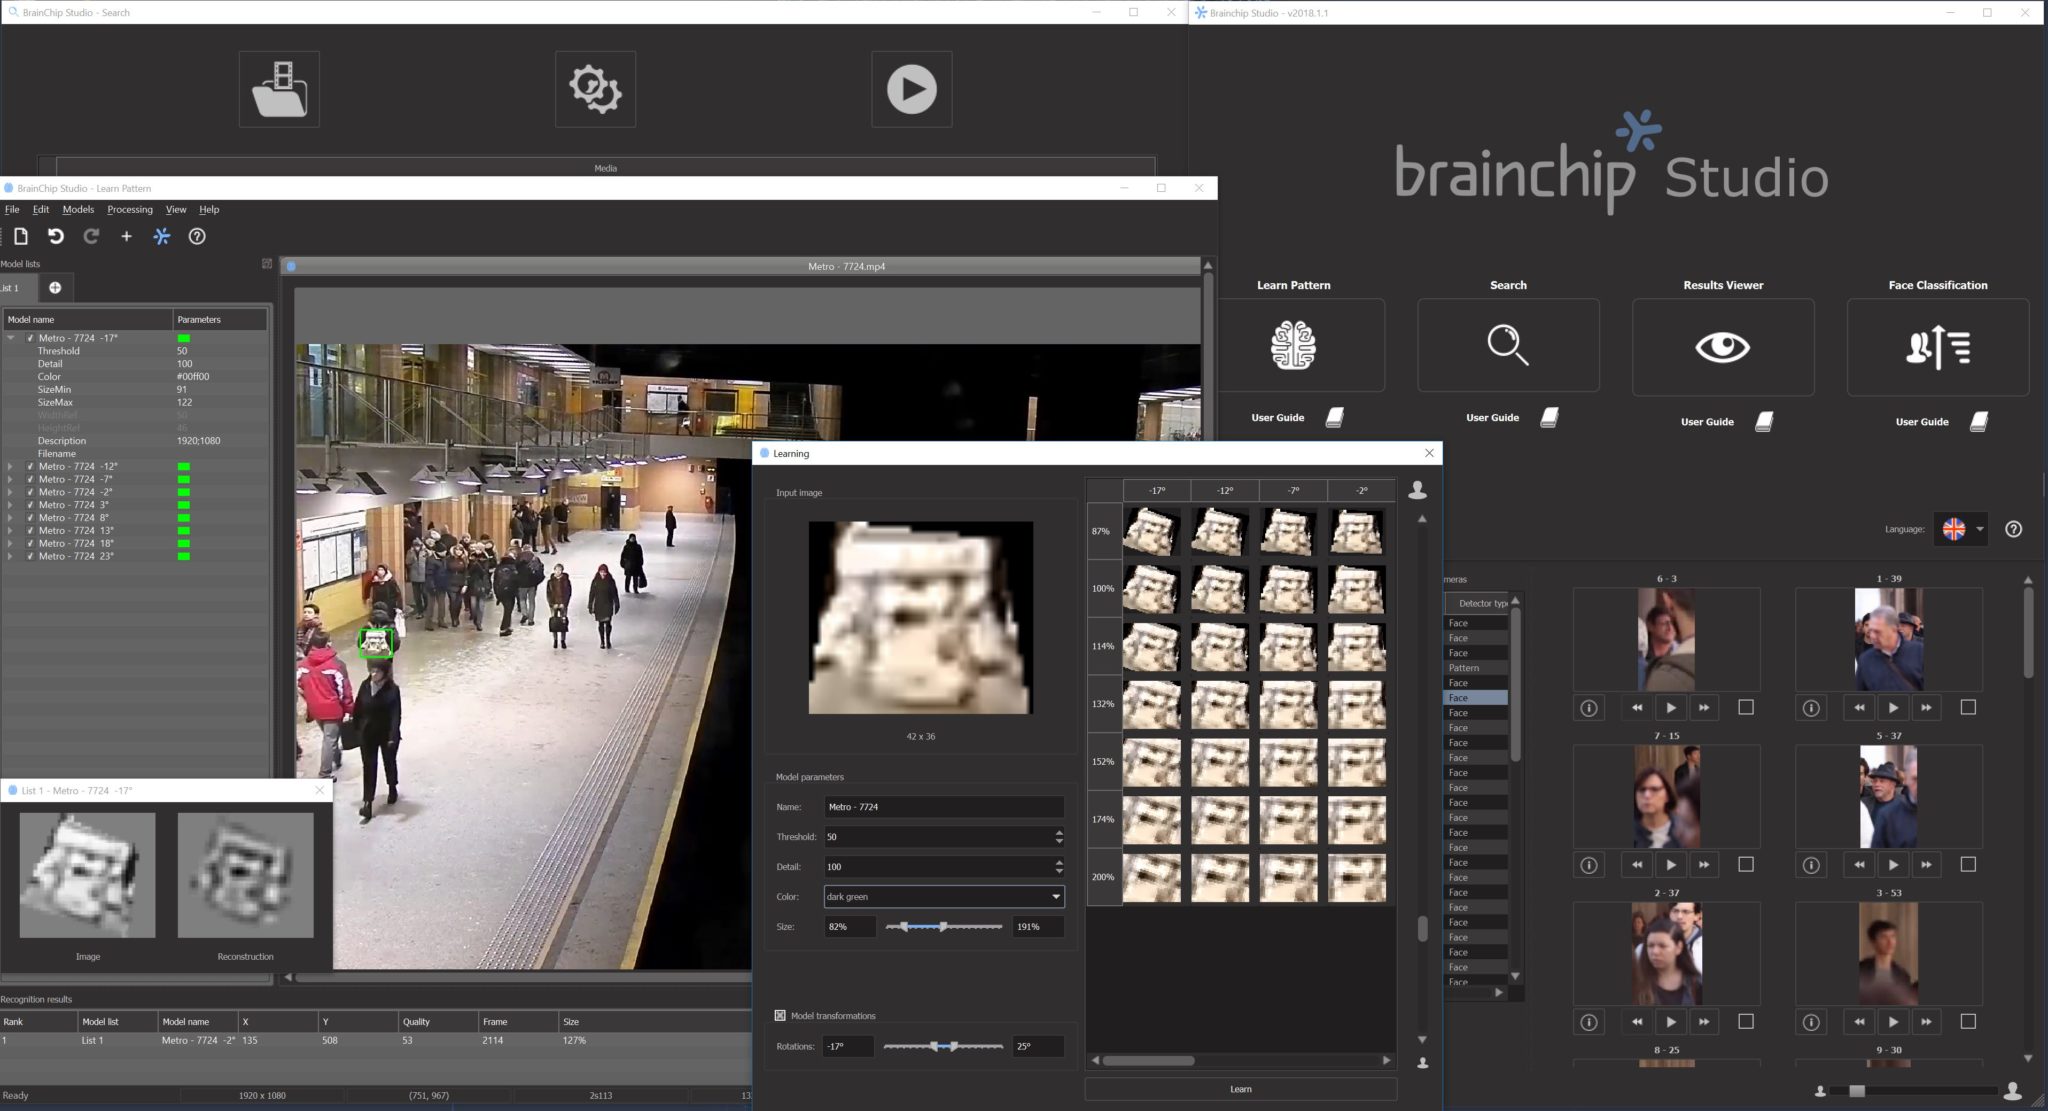Image resolution: width=2048 pixels, height=1111 pixels.
Task: Start search with the large play icon
Action: click(x=911, y=89)
